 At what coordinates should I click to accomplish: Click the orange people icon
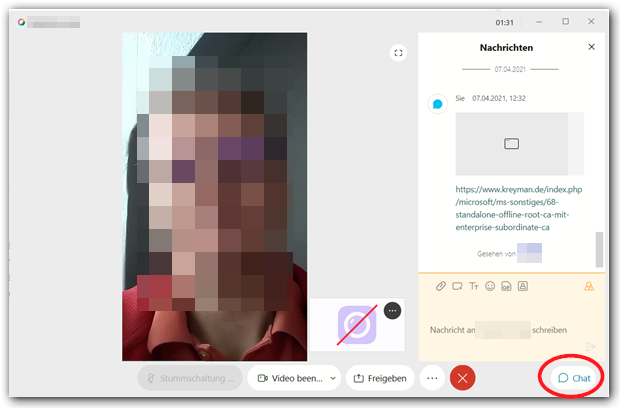(x=589, y=286)
